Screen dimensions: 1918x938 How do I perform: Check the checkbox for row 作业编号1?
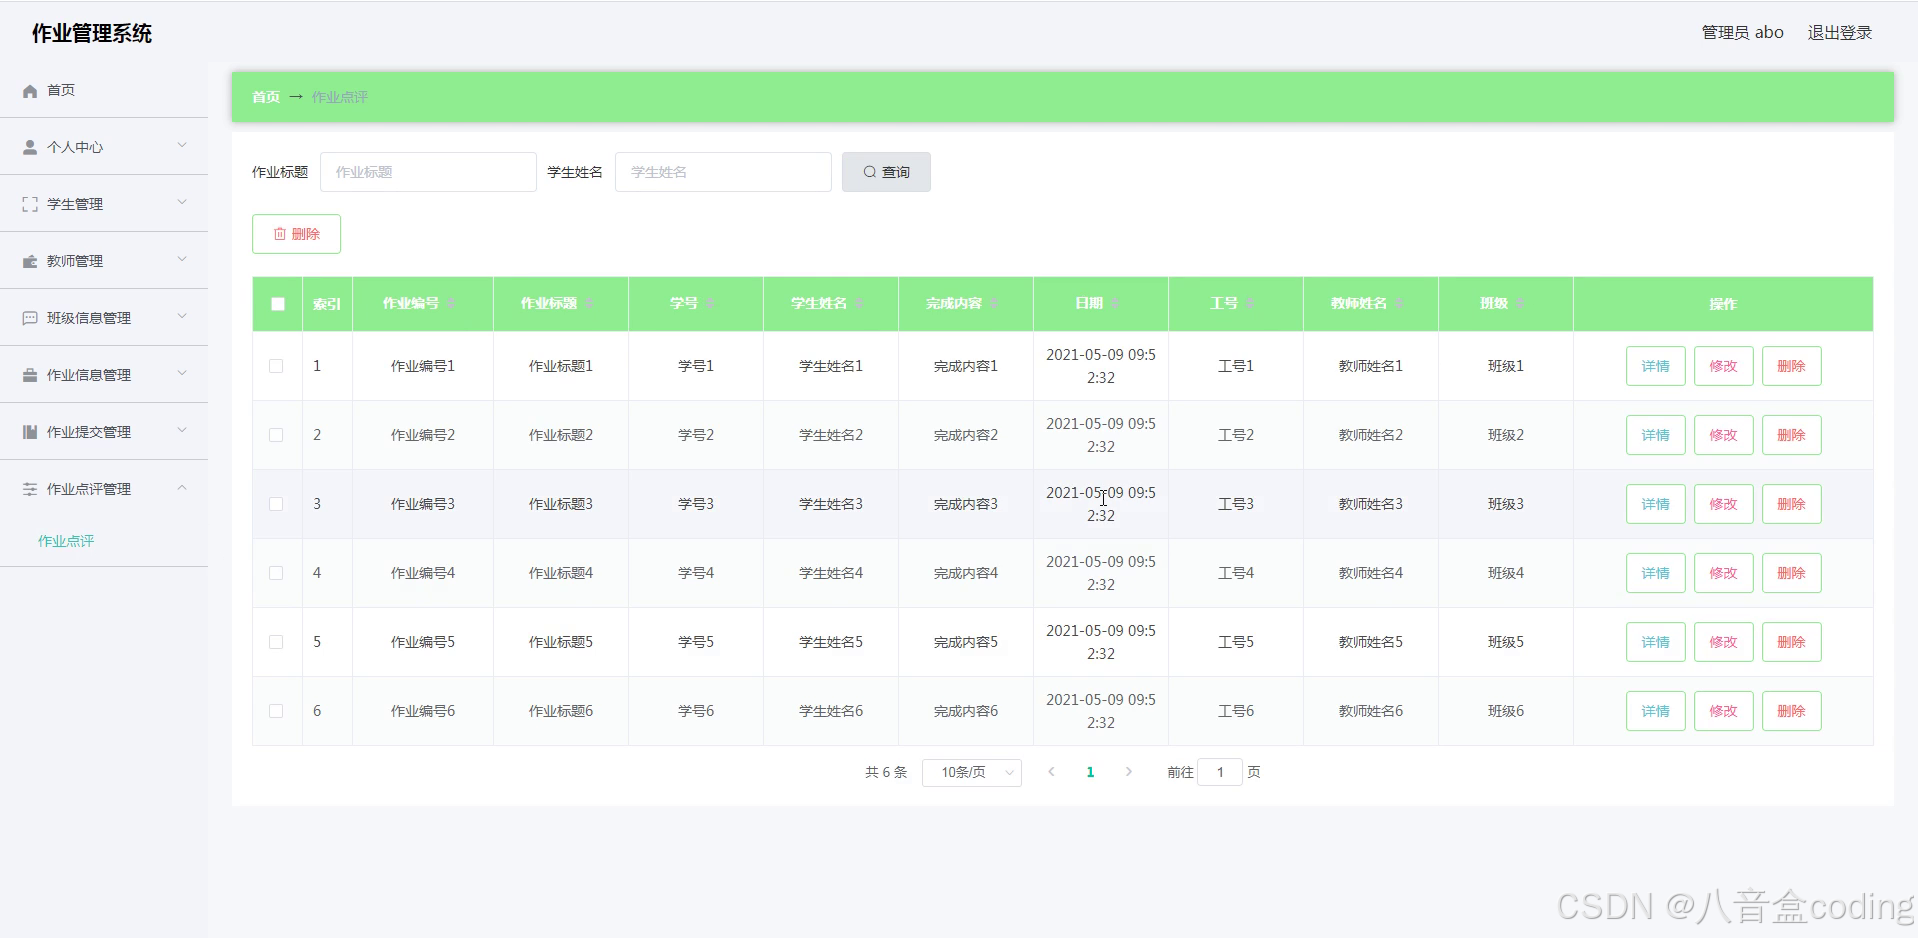coord(276,366)
